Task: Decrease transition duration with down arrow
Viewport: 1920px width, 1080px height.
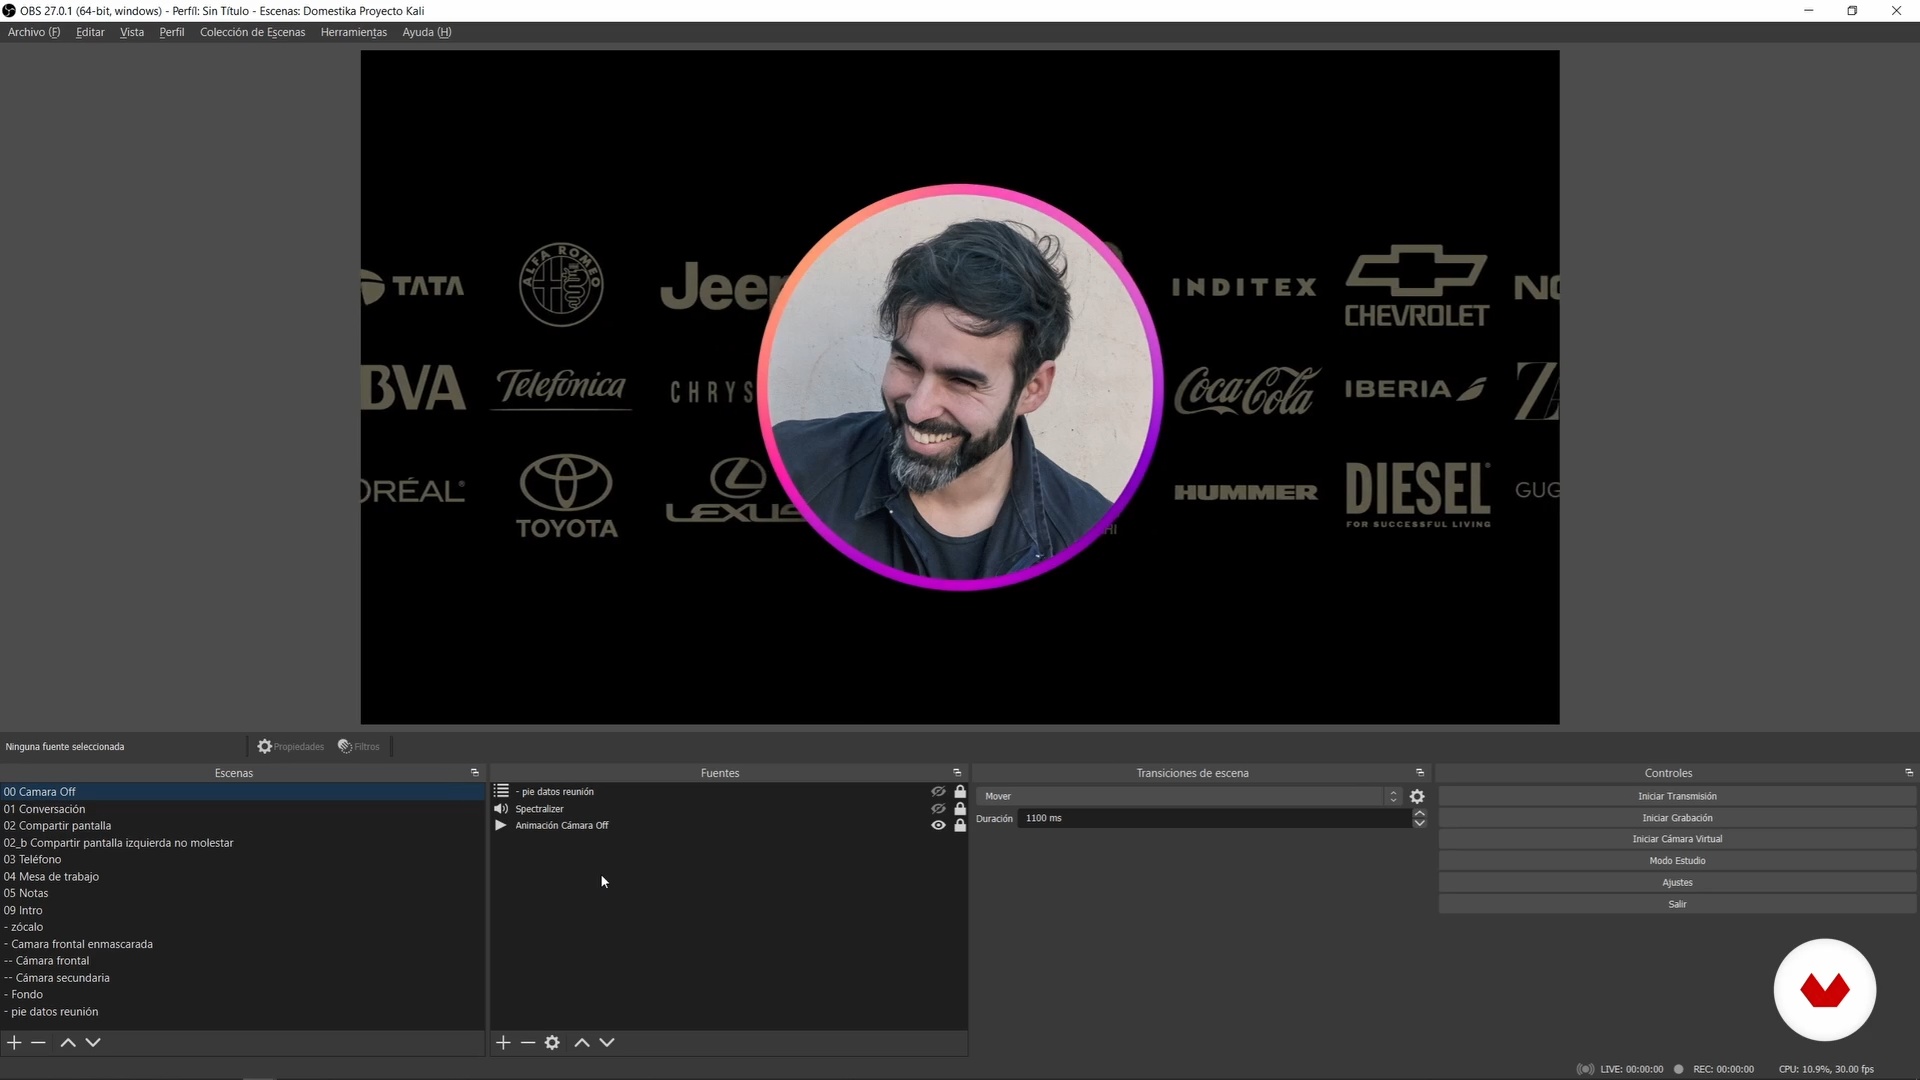Action: tap(1419, 823)
